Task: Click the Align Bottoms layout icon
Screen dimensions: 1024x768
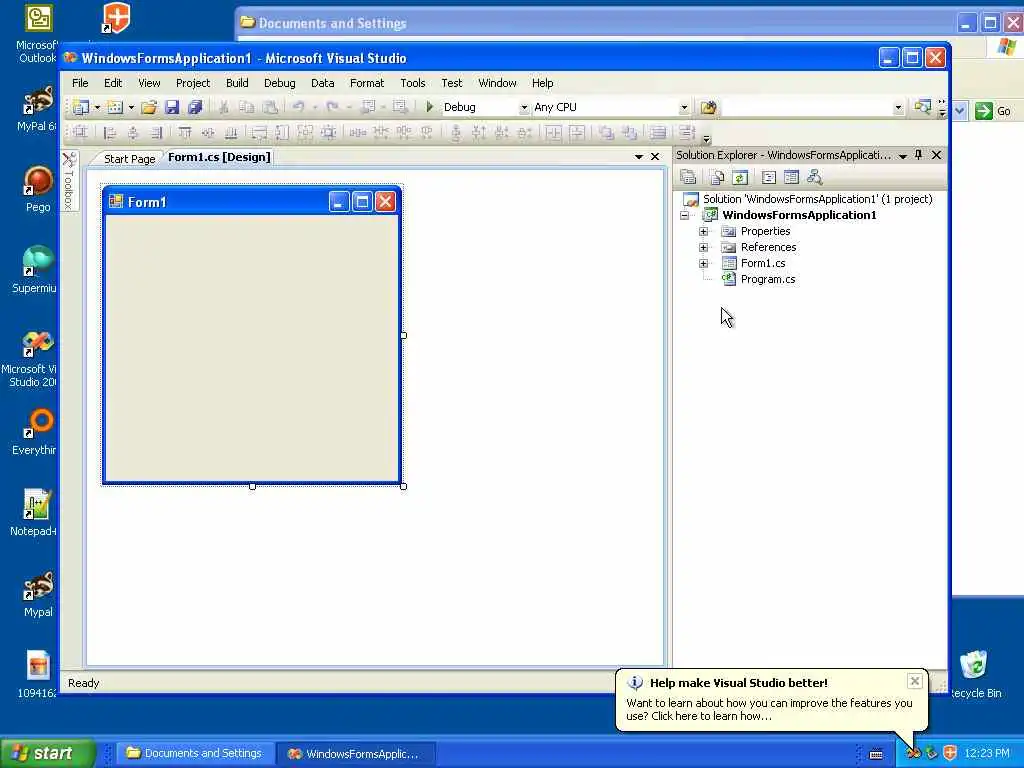Action: click(231, 133)
